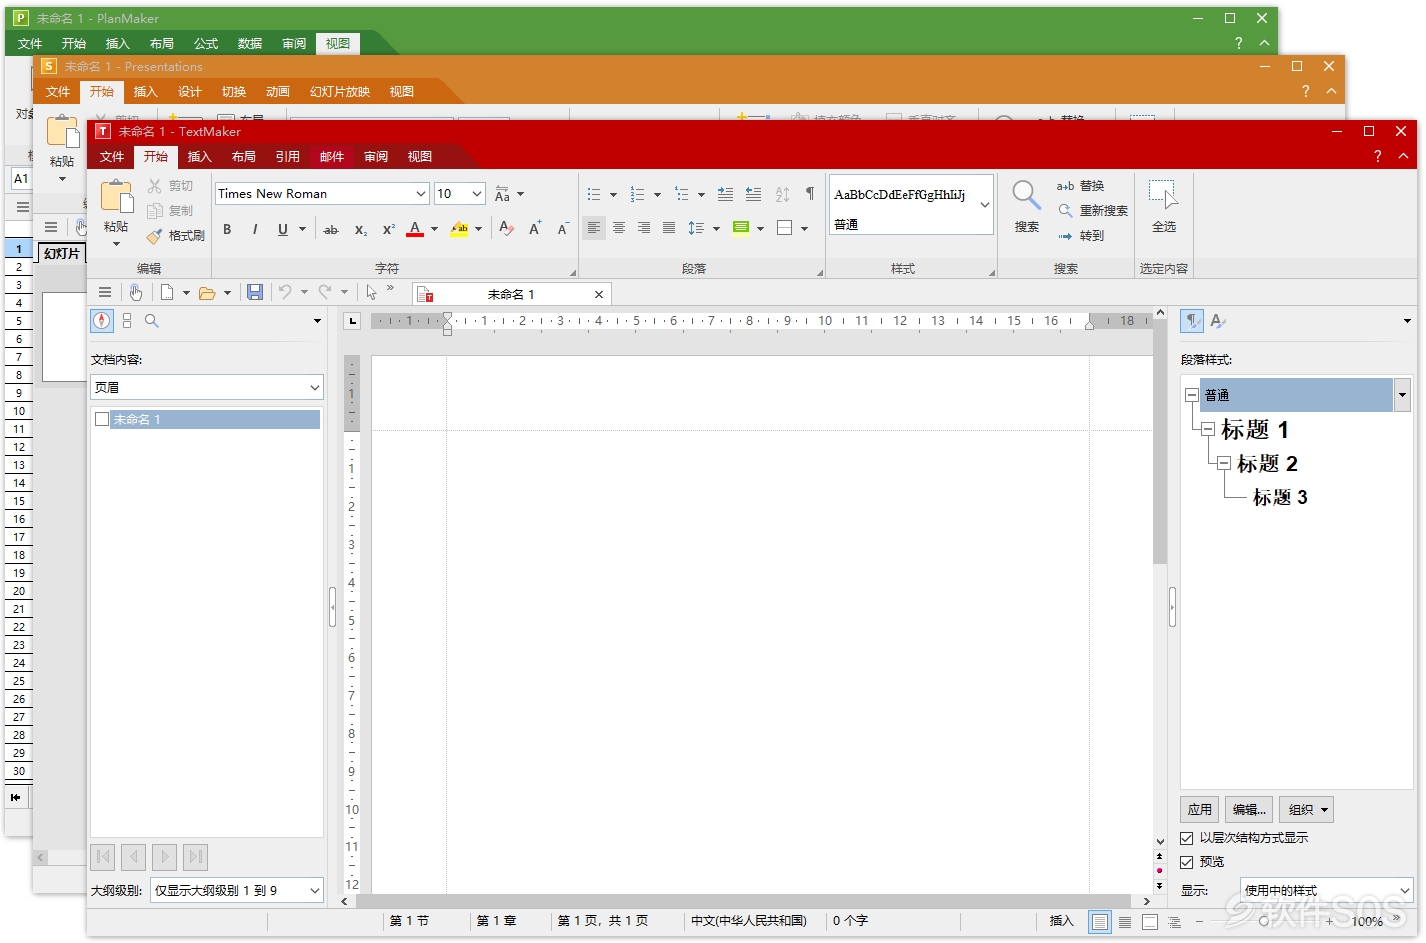Check the 未命名 1 checkbox in document contents
The width and height of the screenshot is (1426, 943).
click(102, 419)
